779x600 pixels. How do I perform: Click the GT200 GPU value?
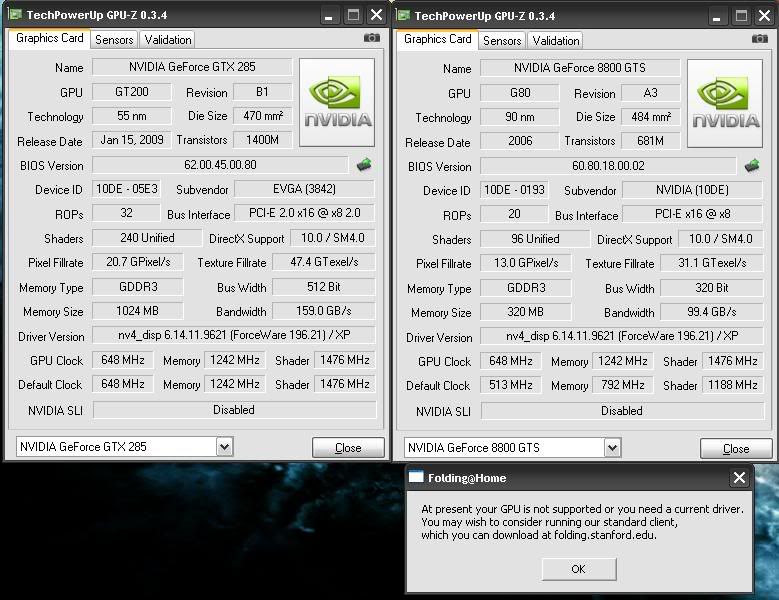[x=132, y=91]
